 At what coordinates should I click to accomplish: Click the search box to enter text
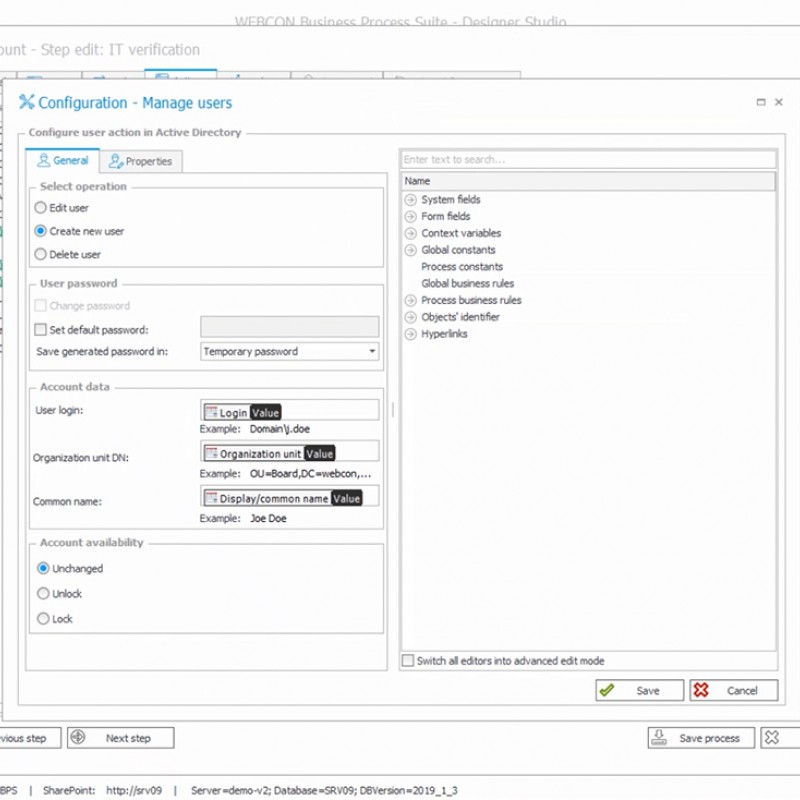pos(588,160)
